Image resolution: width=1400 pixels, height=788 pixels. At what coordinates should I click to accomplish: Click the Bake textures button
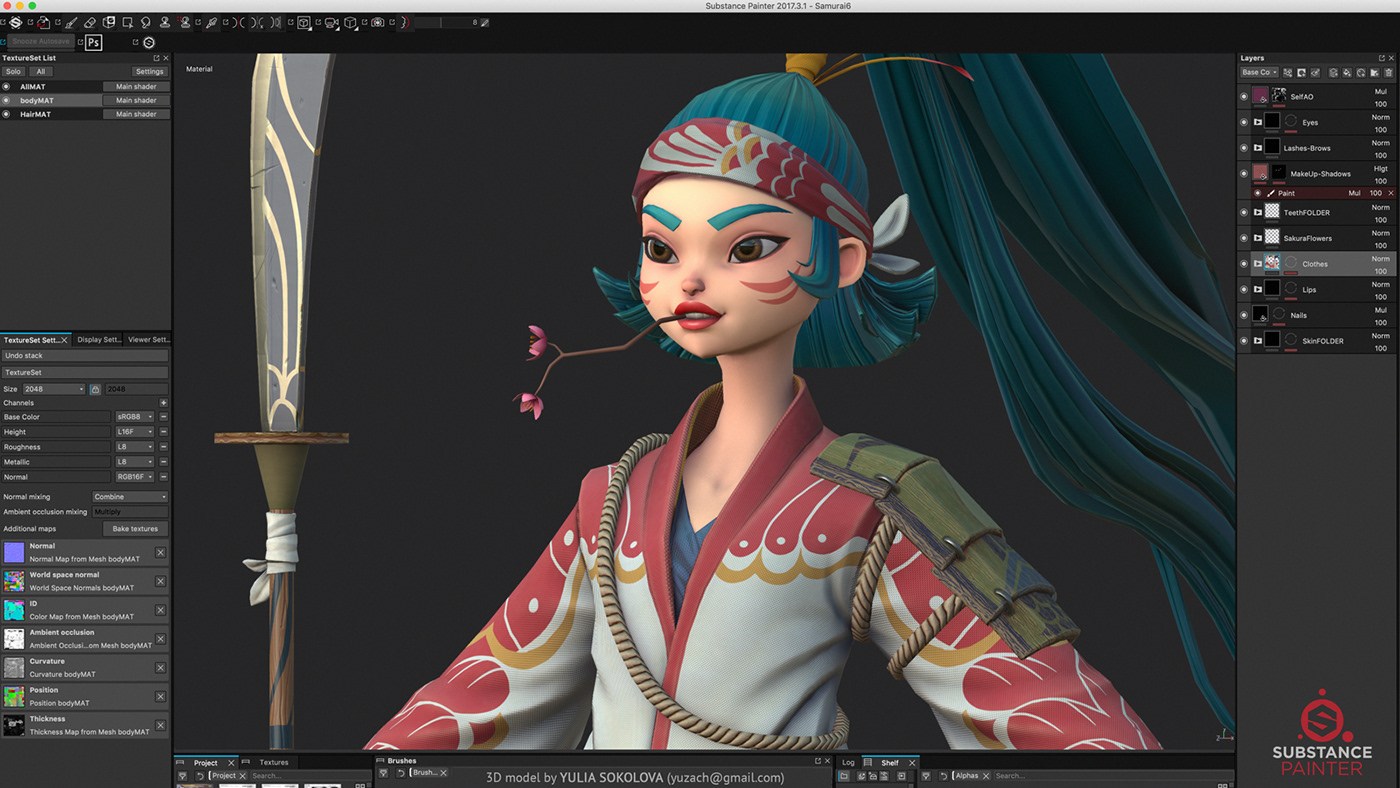(135, 528)
